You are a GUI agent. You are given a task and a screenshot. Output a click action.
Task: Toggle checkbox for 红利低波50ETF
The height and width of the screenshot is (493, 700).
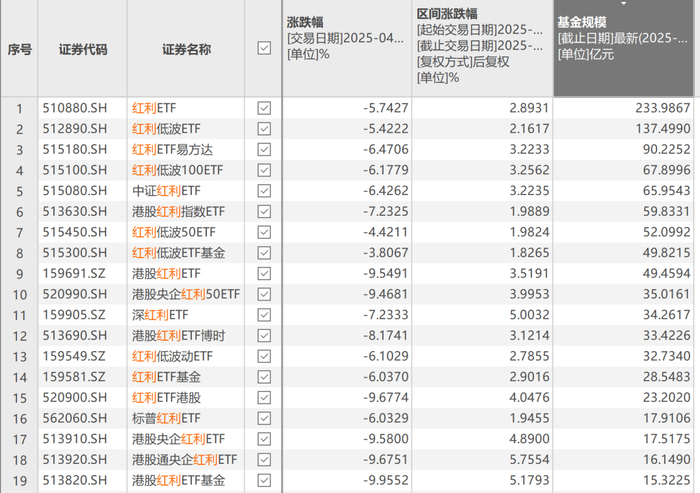click(264, 232)
